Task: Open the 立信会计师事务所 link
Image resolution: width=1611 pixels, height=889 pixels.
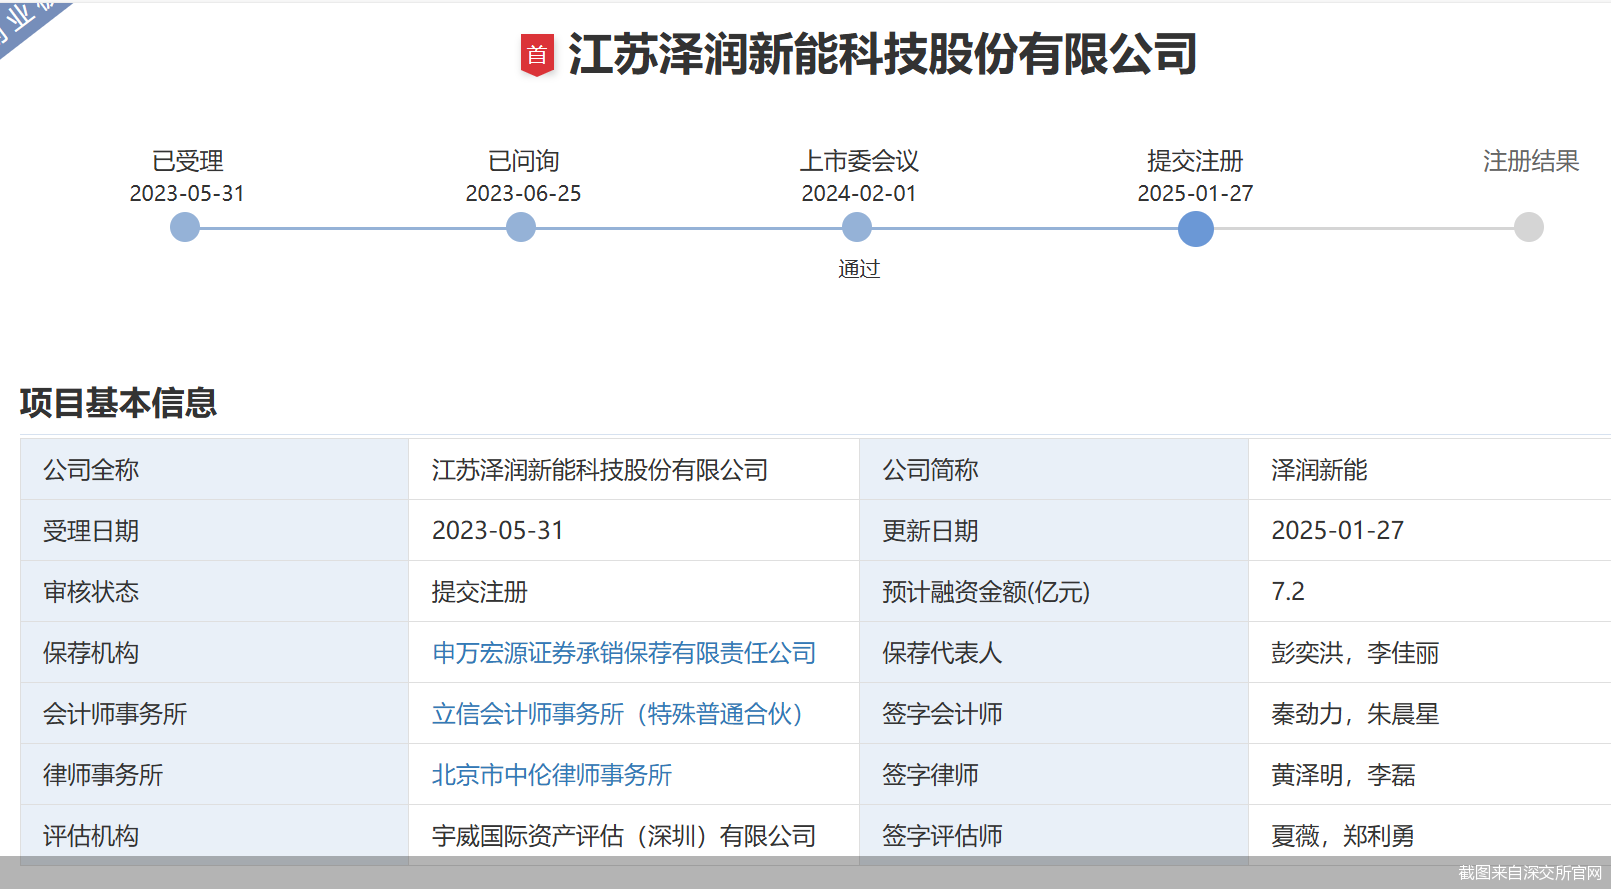Action: tap(617, 714)
